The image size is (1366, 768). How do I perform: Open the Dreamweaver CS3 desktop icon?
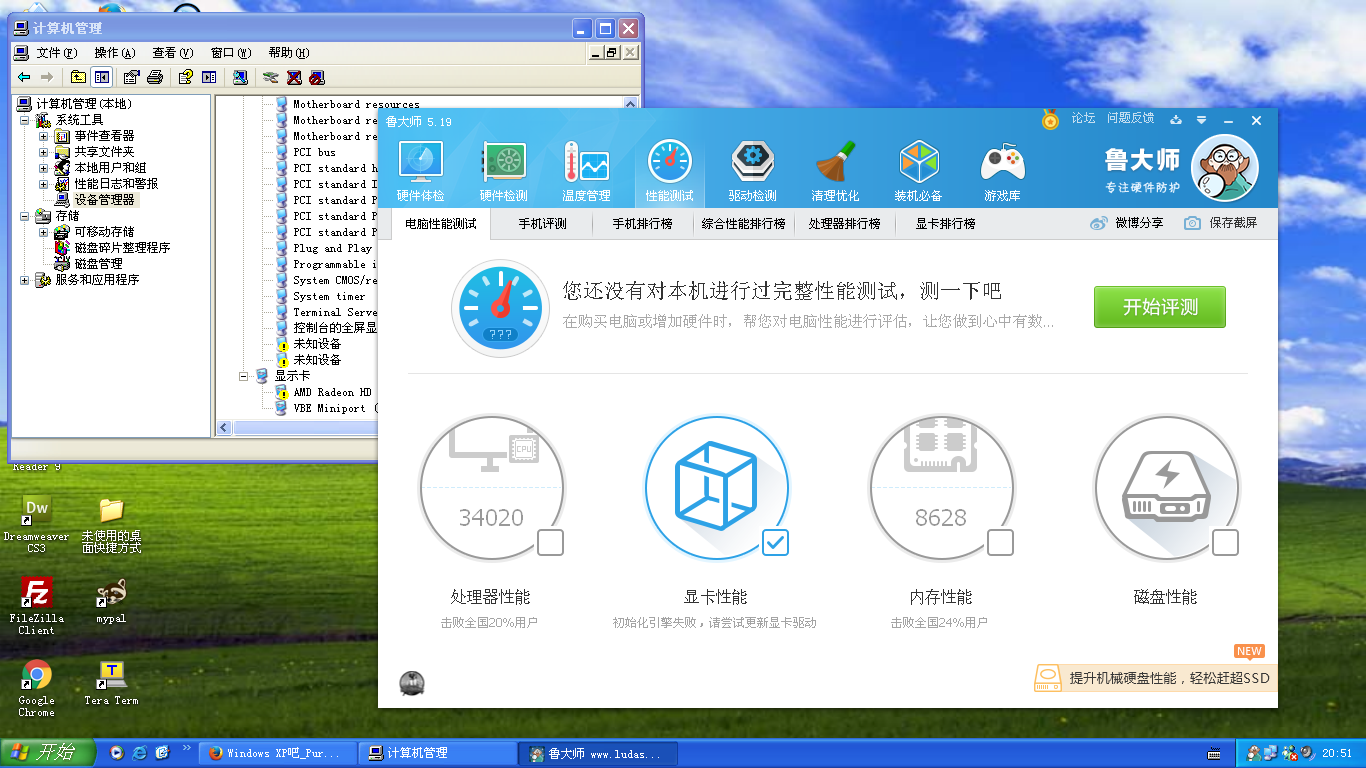click(x=37, y=524)
